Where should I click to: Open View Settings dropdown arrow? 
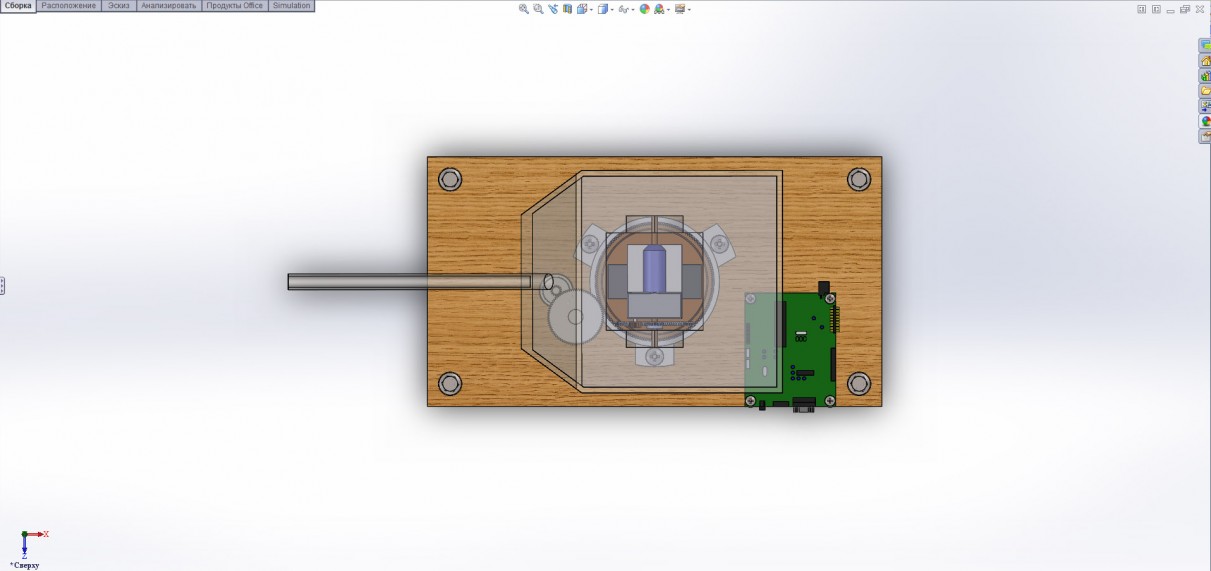689,10
